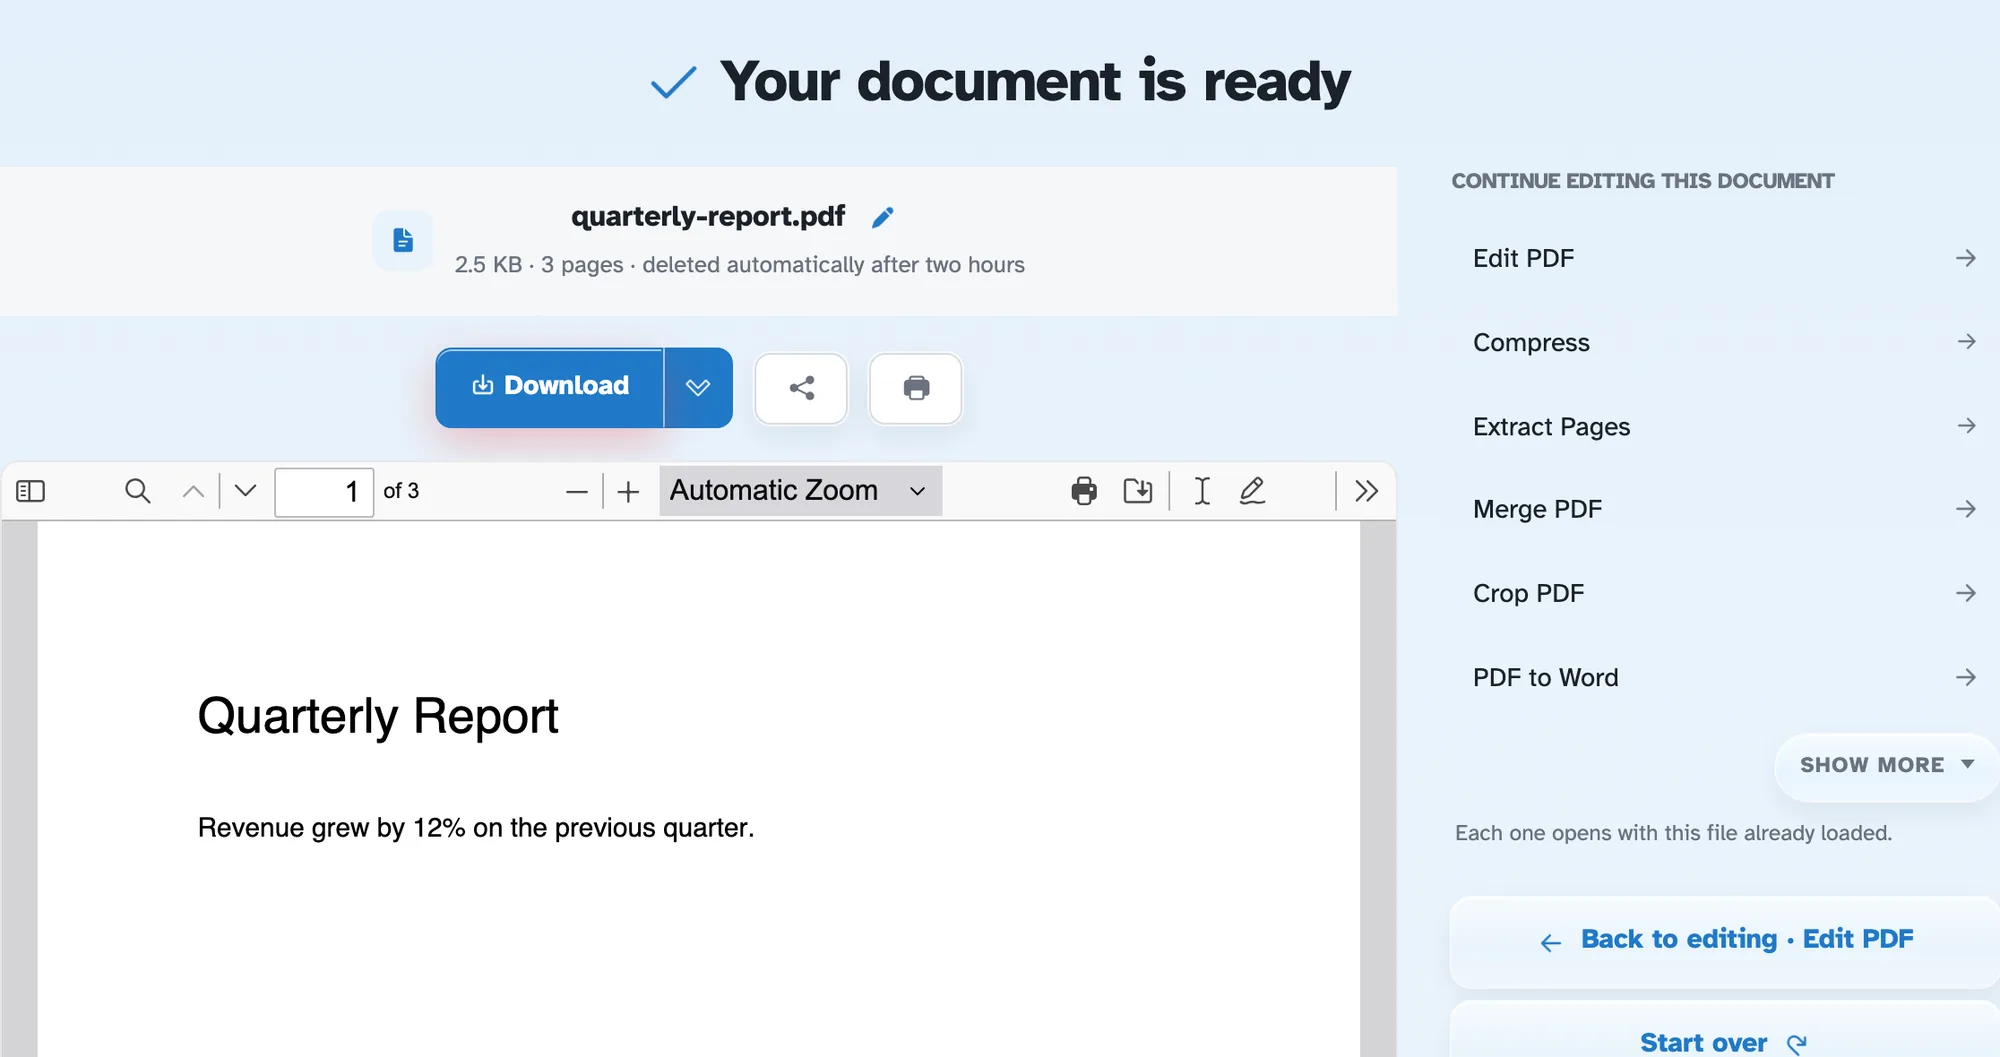Click the quarterly-report.pdf file name
This screenshot has height=1057, width=2000.
pos(708,216)
